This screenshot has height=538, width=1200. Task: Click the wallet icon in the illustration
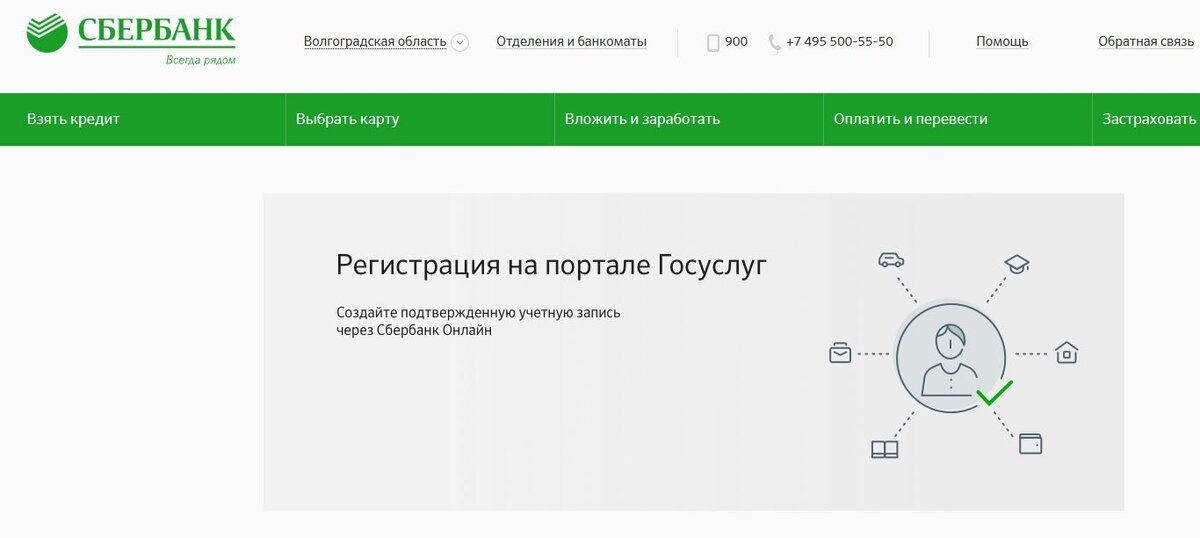[1030, 442]
